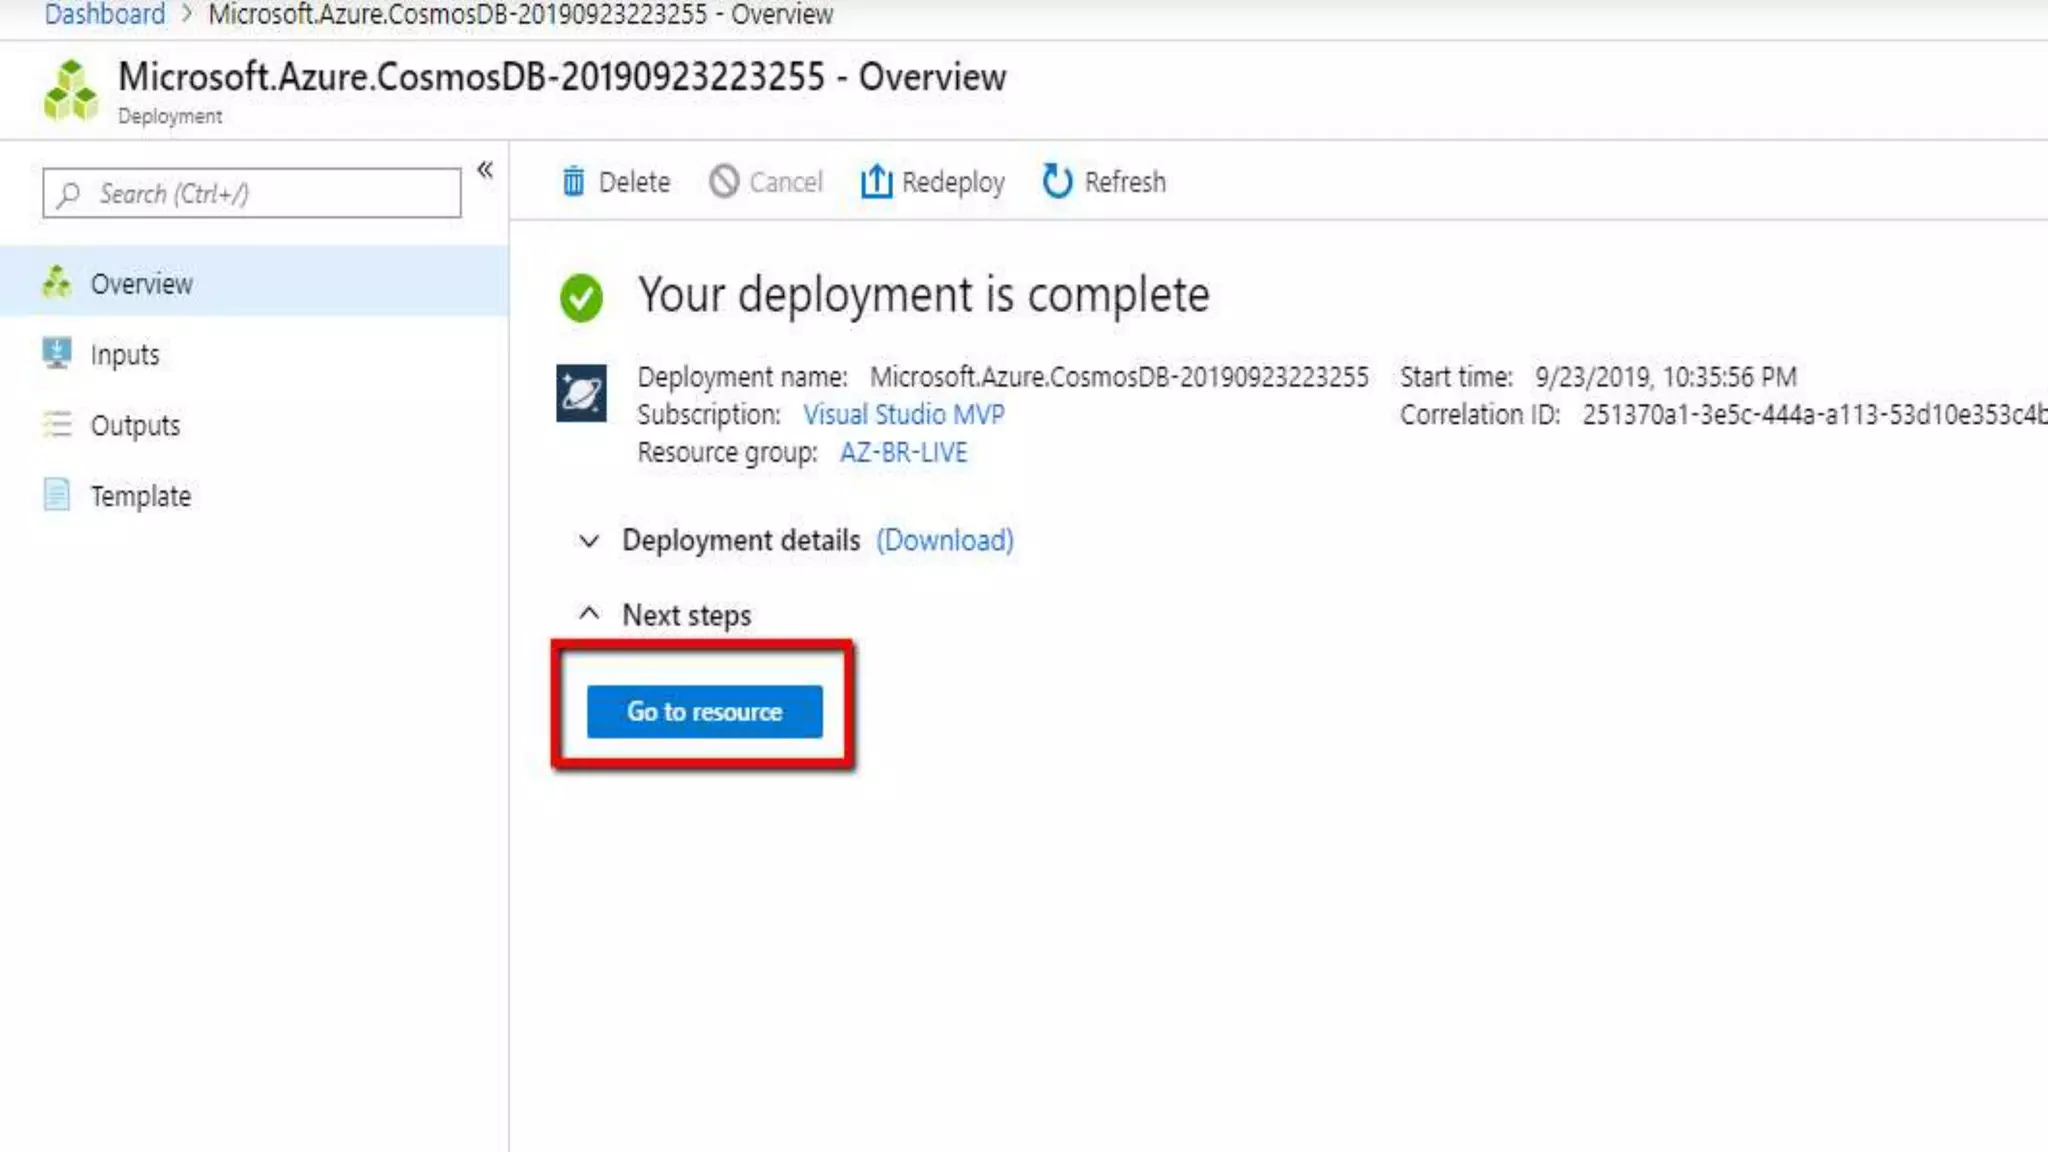This screenshot has height=1152, width=2048.
Task: Open the AZ-BR-LIVE resource group link
Action: point(903,453)
